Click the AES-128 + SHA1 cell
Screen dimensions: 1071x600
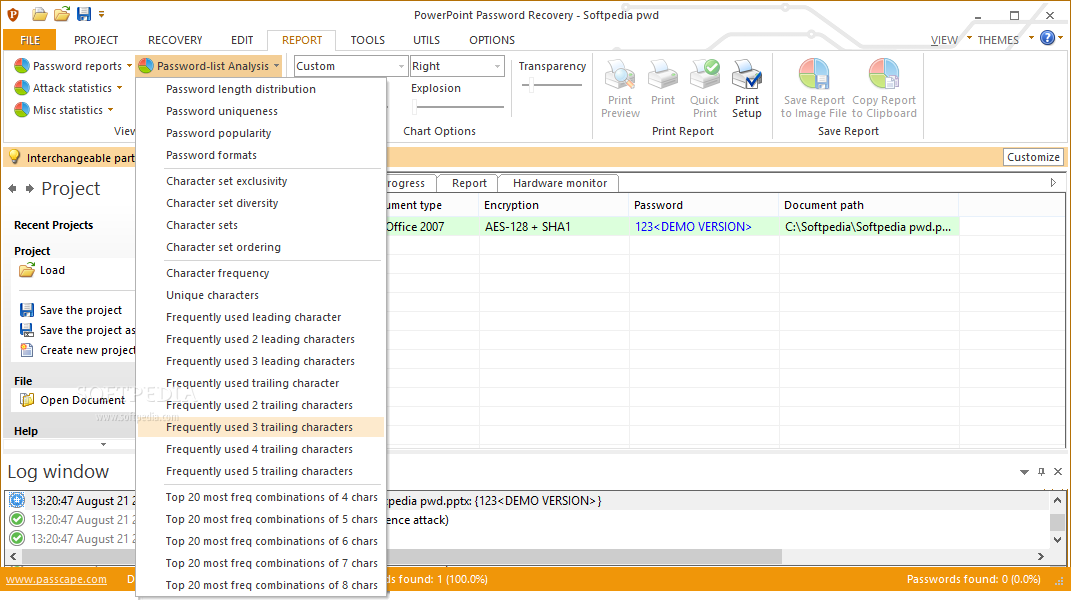coord(554,227)
